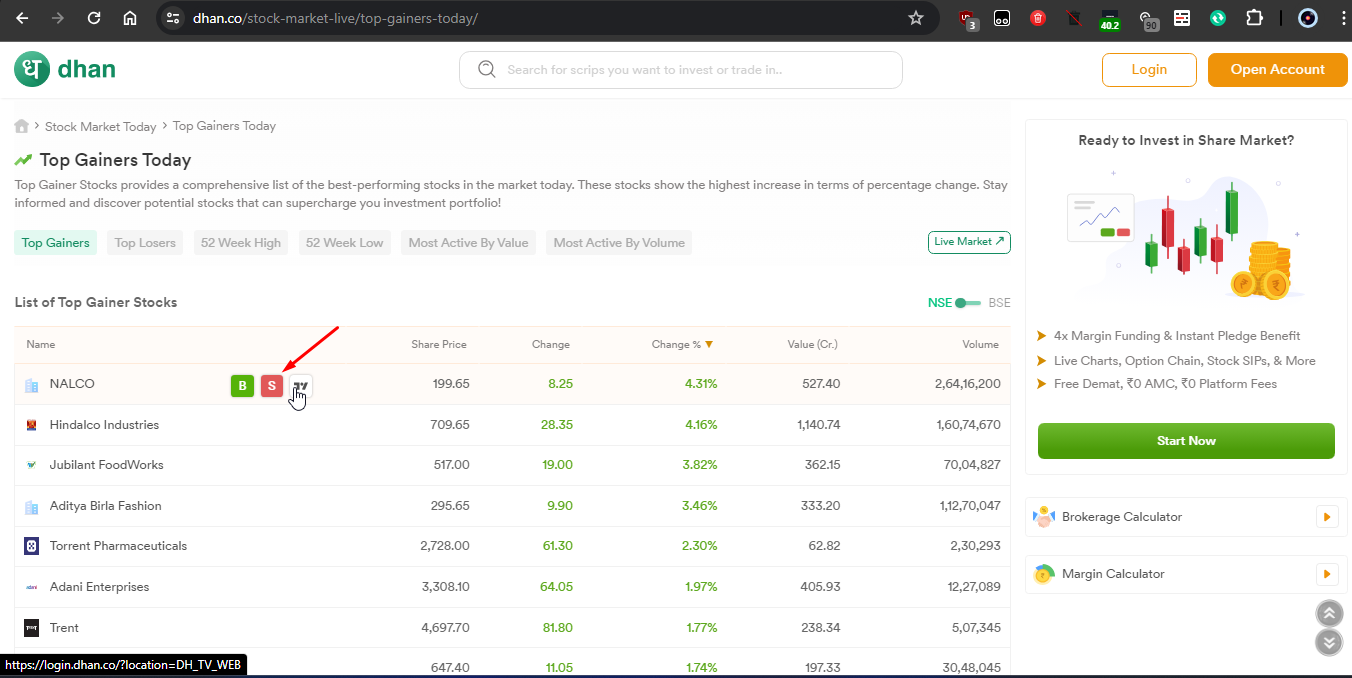Open Trent stock name
1352x678 pixels.
point(64,628)
